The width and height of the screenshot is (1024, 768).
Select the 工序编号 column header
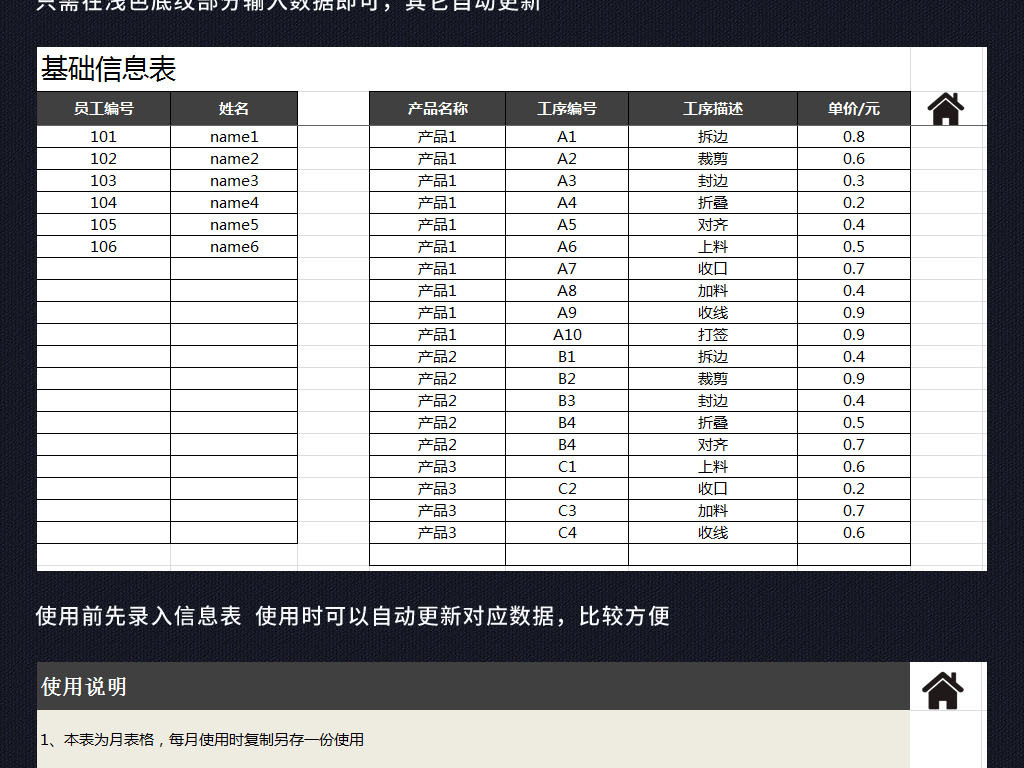[x=567, y=108]
